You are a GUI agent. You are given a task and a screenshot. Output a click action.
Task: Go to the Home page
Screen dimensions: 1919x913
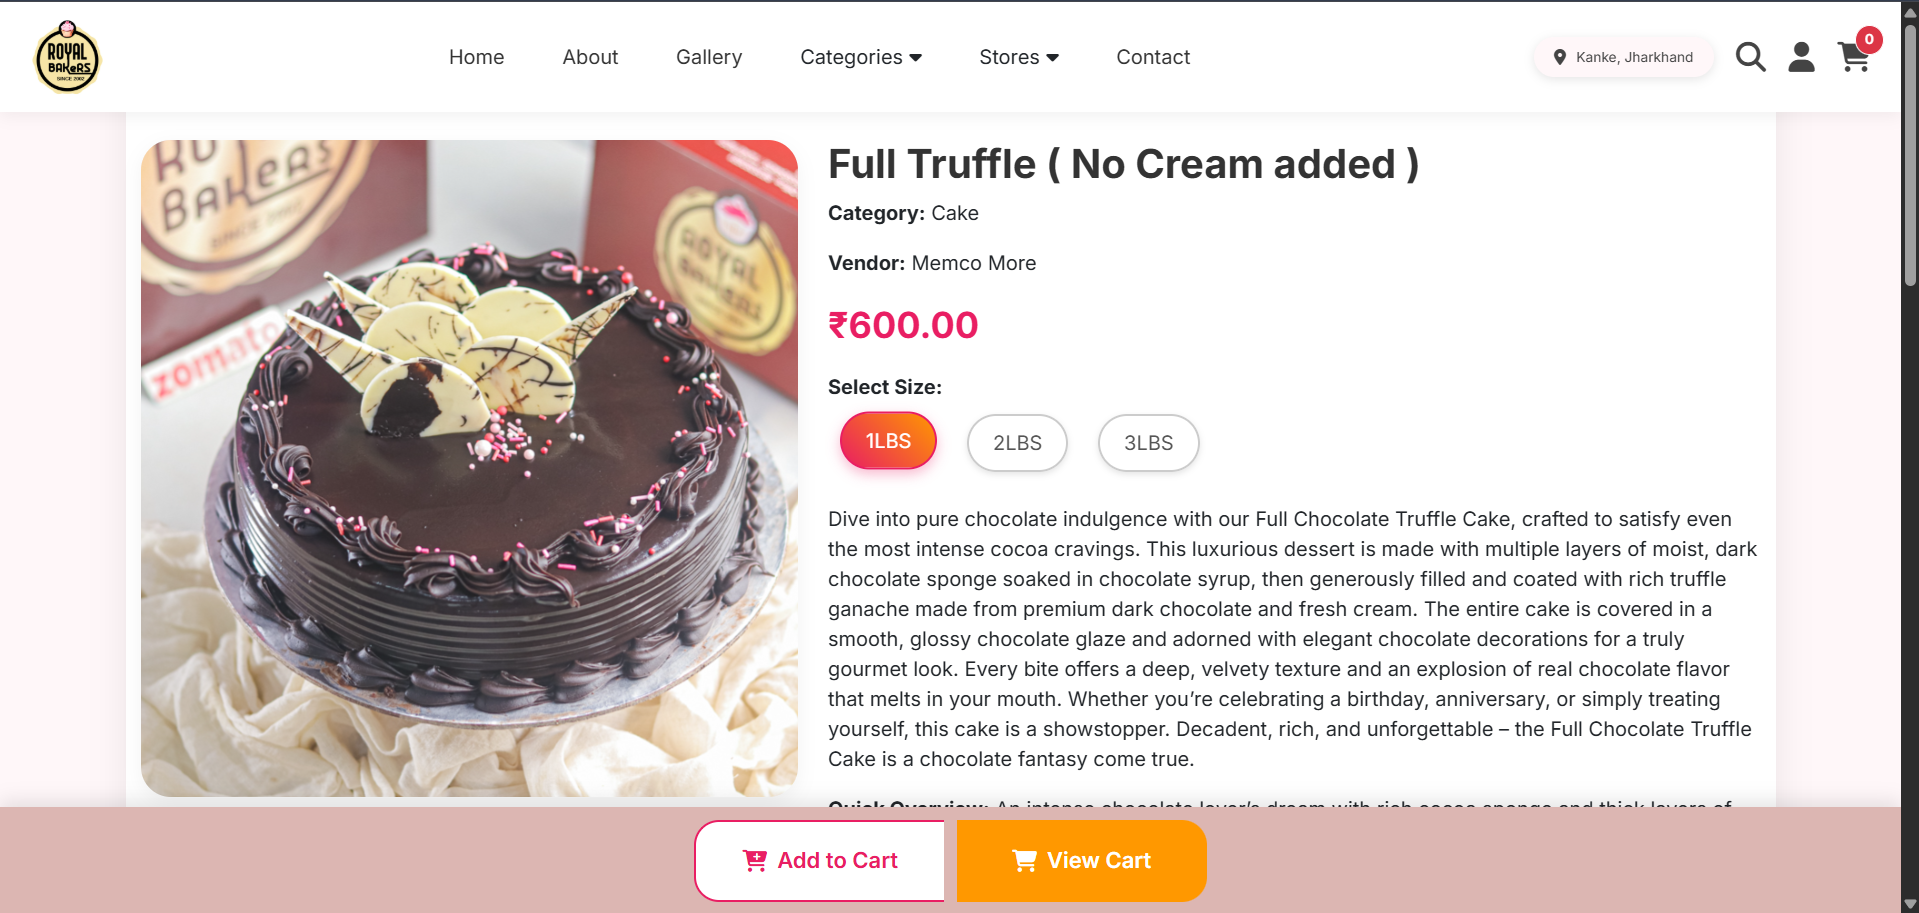(x=476, y=57)
